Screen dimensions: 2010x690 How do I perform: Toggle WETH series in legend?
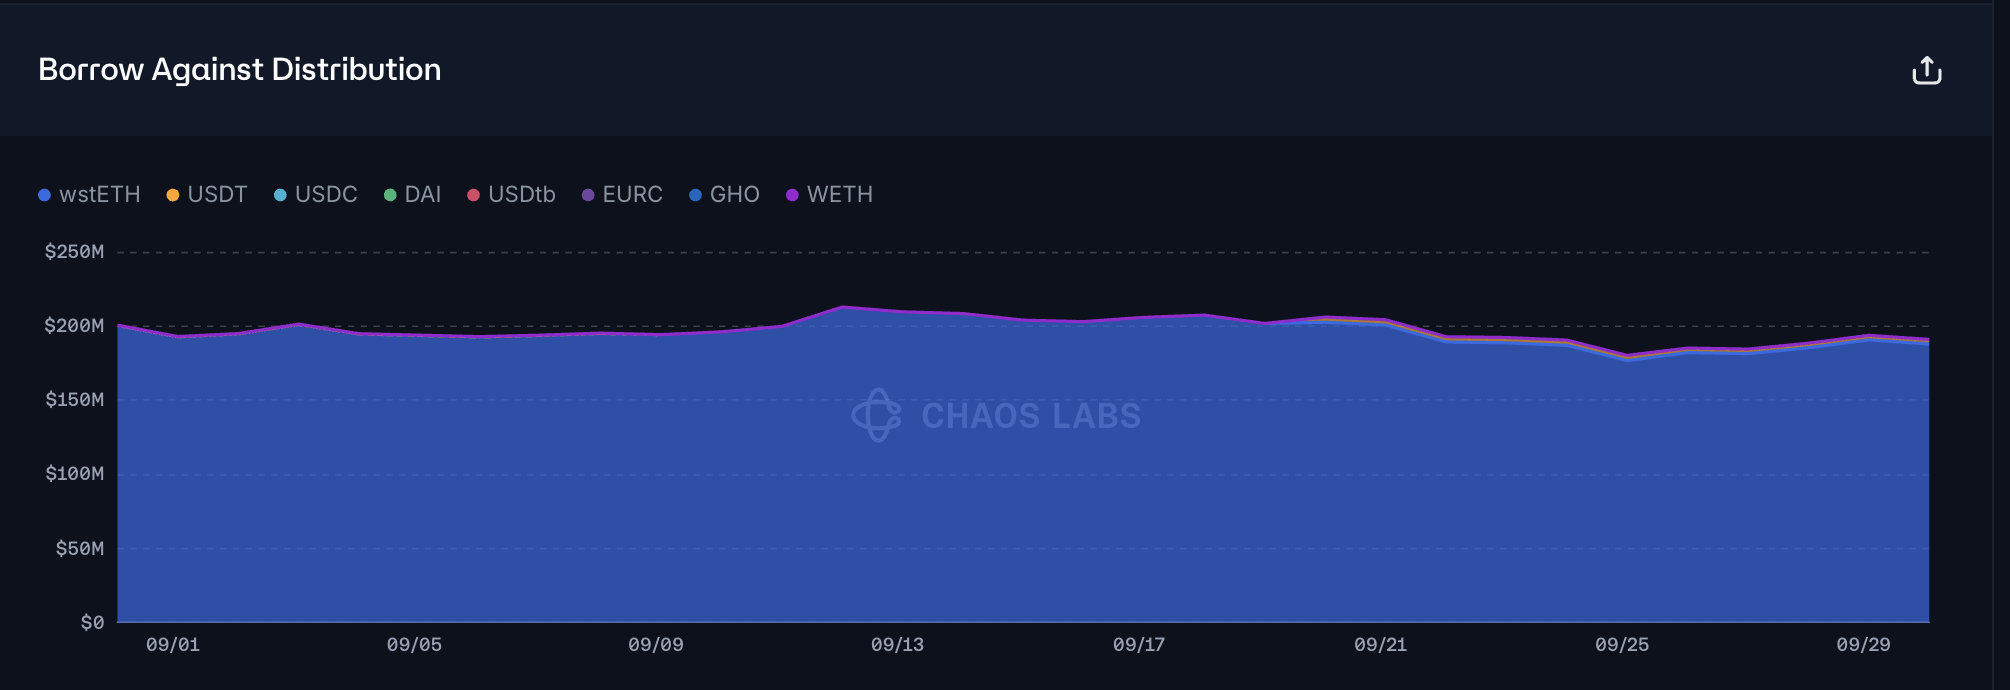click(829, 195)
